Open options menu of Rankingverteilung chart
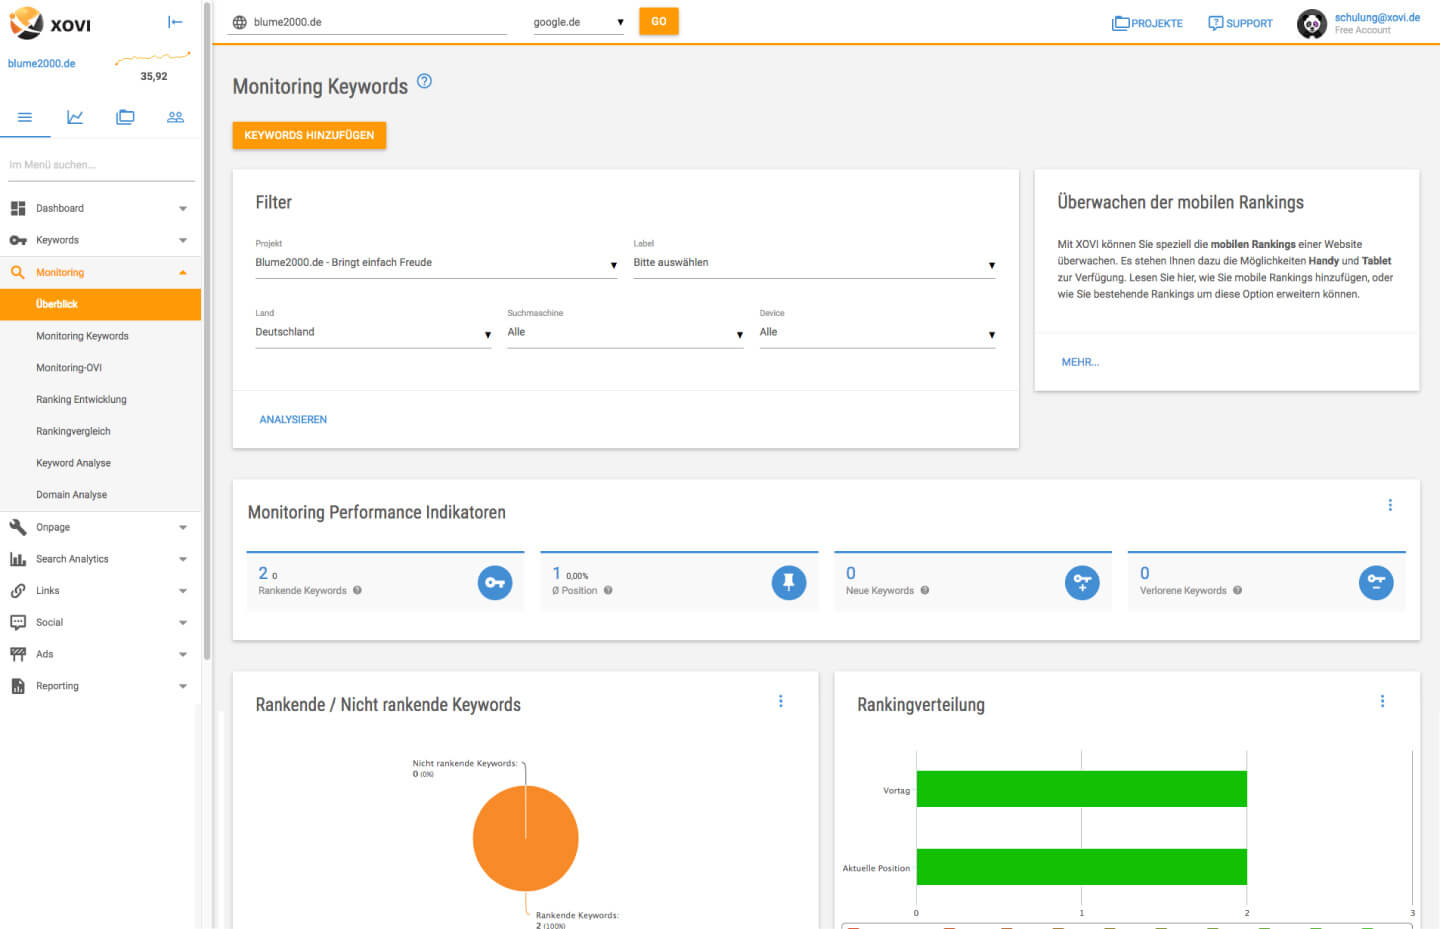This screenshot has width=1440, height=929. [1383, 701]
